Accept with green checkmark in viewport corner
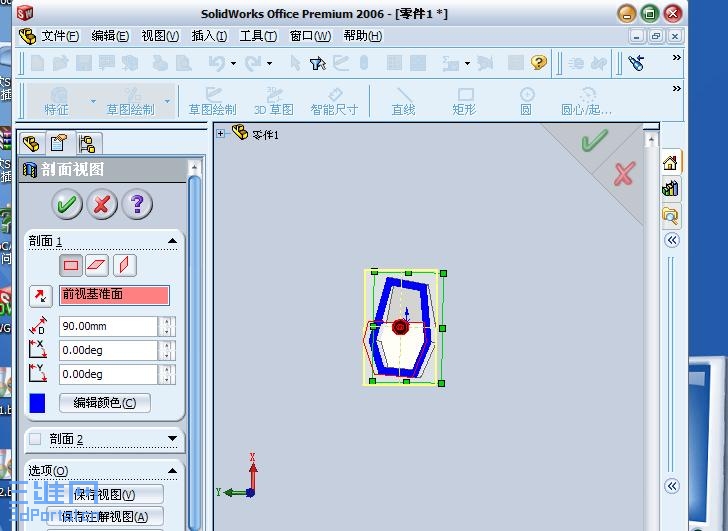The width and height of the screenshot is (728, 531). (x=594, y=141)
